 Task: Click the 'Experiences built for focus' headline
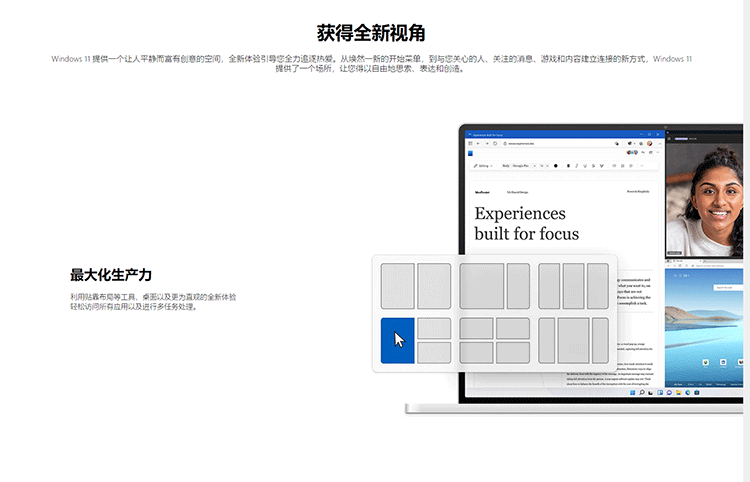[527, 223]
